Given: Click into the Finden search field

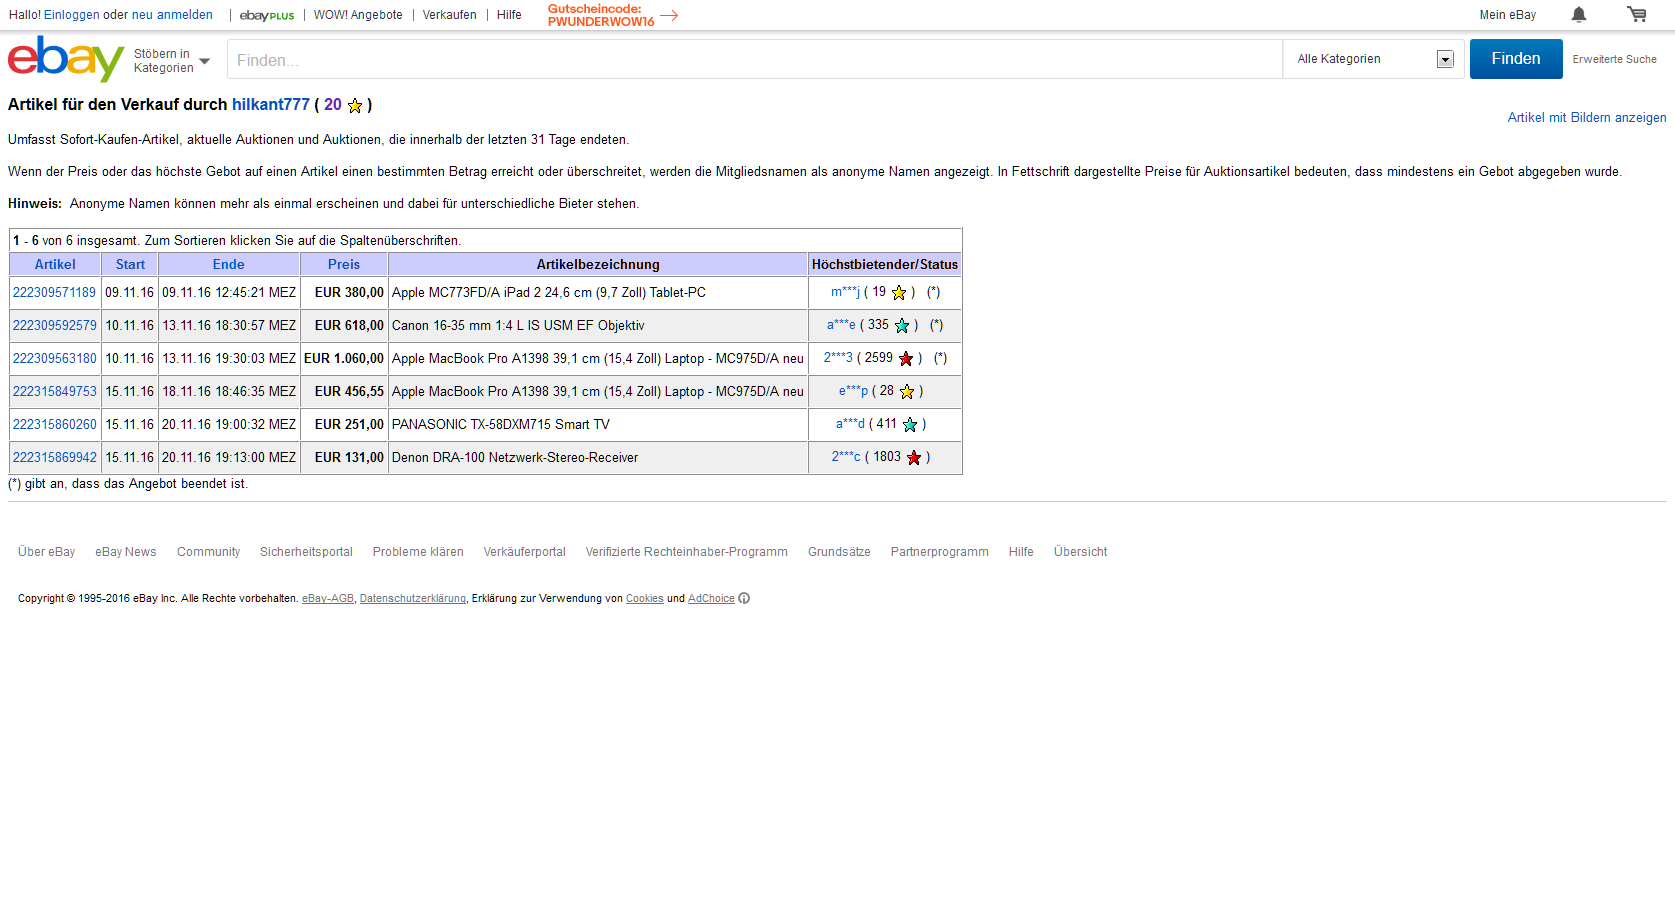Looking at the screenshot, I should 755,59.
